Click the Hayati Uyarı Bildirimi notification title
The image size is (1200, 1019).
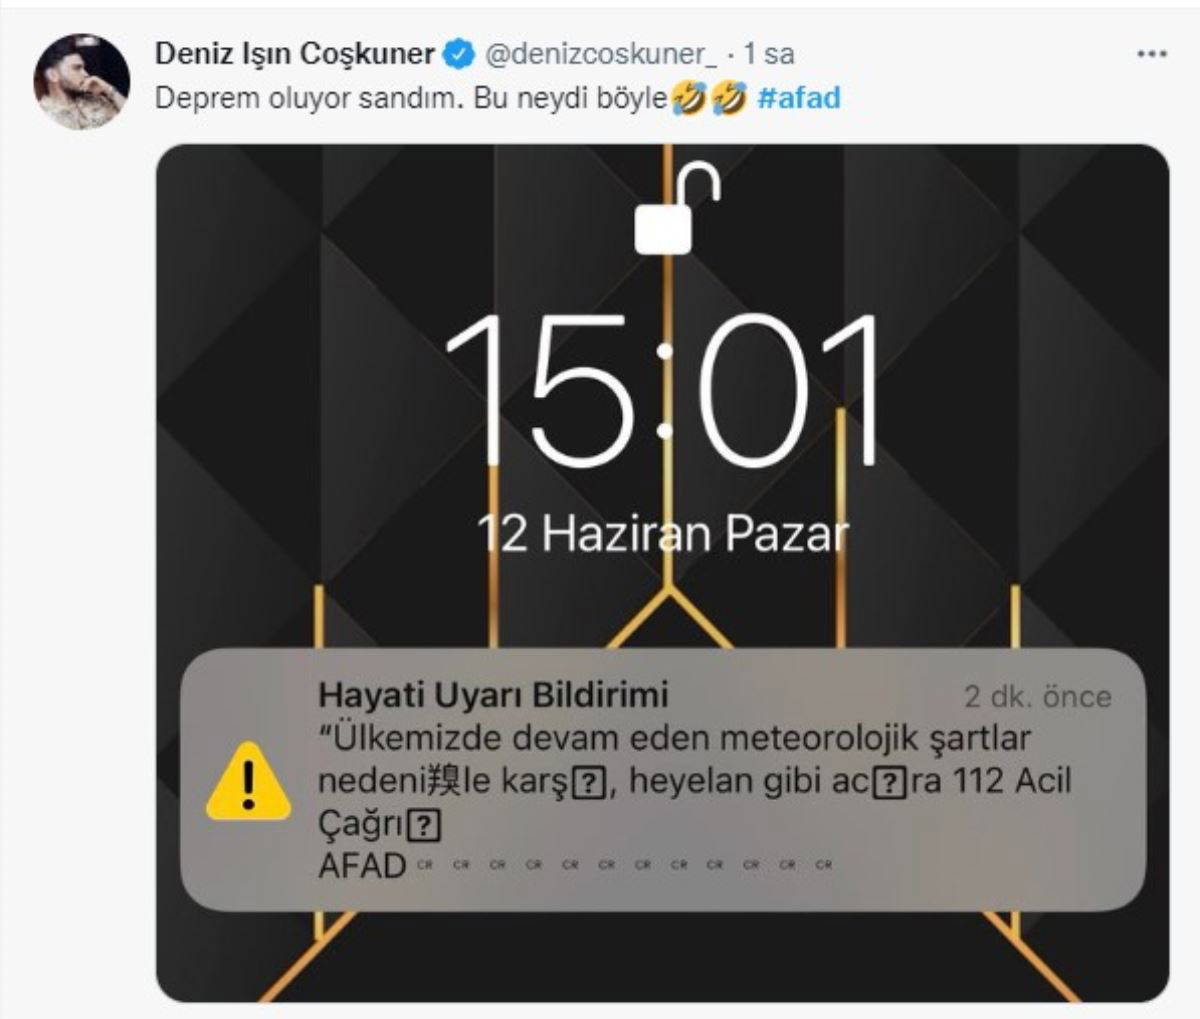point(493,694)
